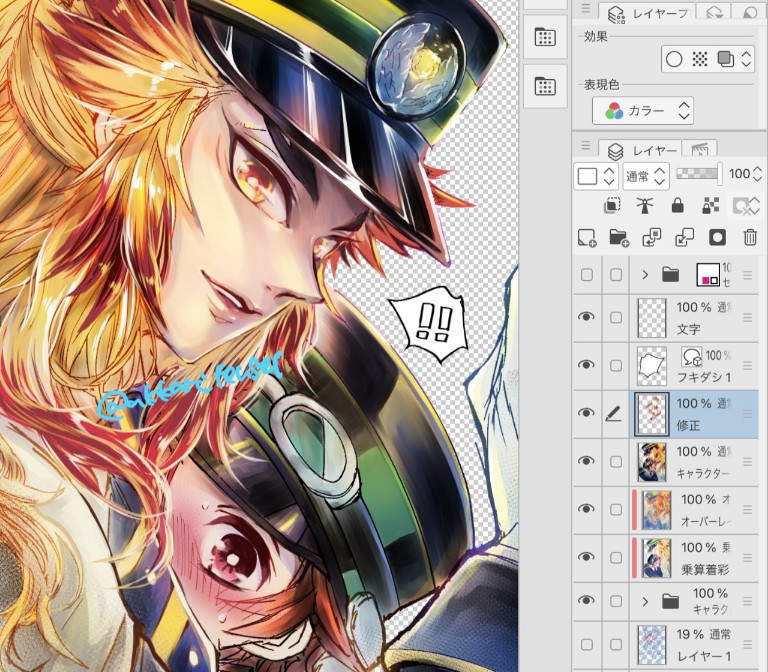
Task: Click the balloon icon on フキダシ1 layer
Action: coord(692,357)
